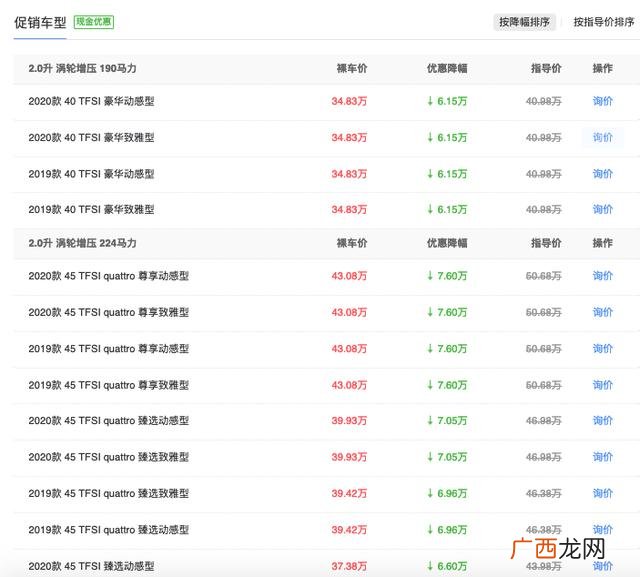Click 询价 for 2019款 40 TFSI 豪华动感型
Image resolution: width=640 pixels, height=577 pixels.
pyautogui.click(x=602, y=174)
